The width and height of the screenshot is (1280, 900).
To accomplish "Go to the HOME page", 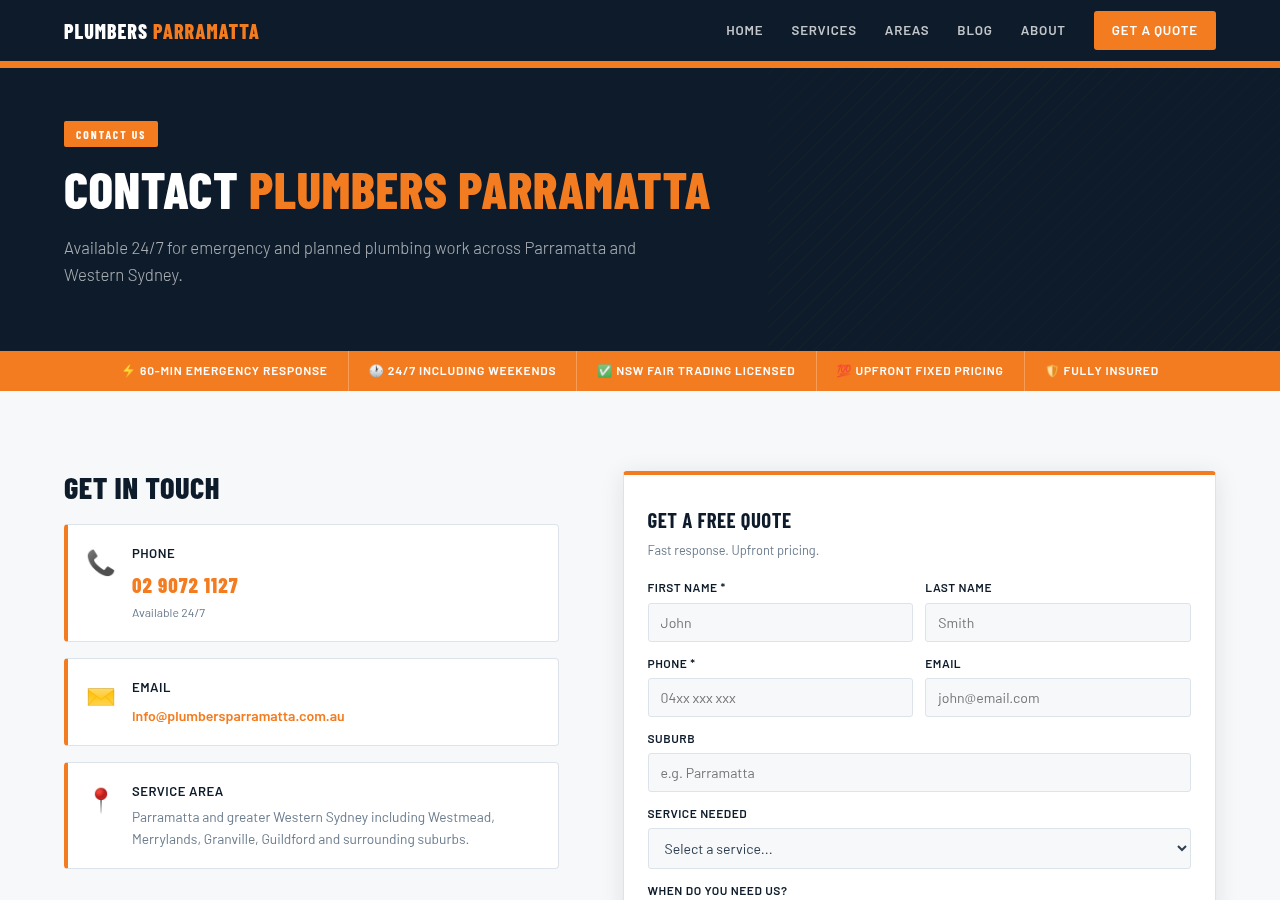I will pos(744,28).
